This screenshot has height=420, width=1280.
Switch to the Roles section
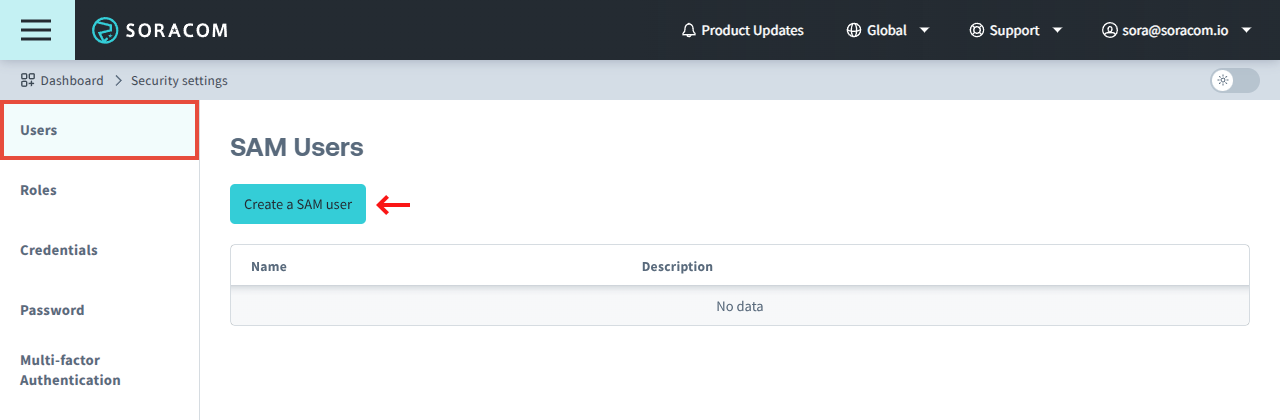(38, 190)
